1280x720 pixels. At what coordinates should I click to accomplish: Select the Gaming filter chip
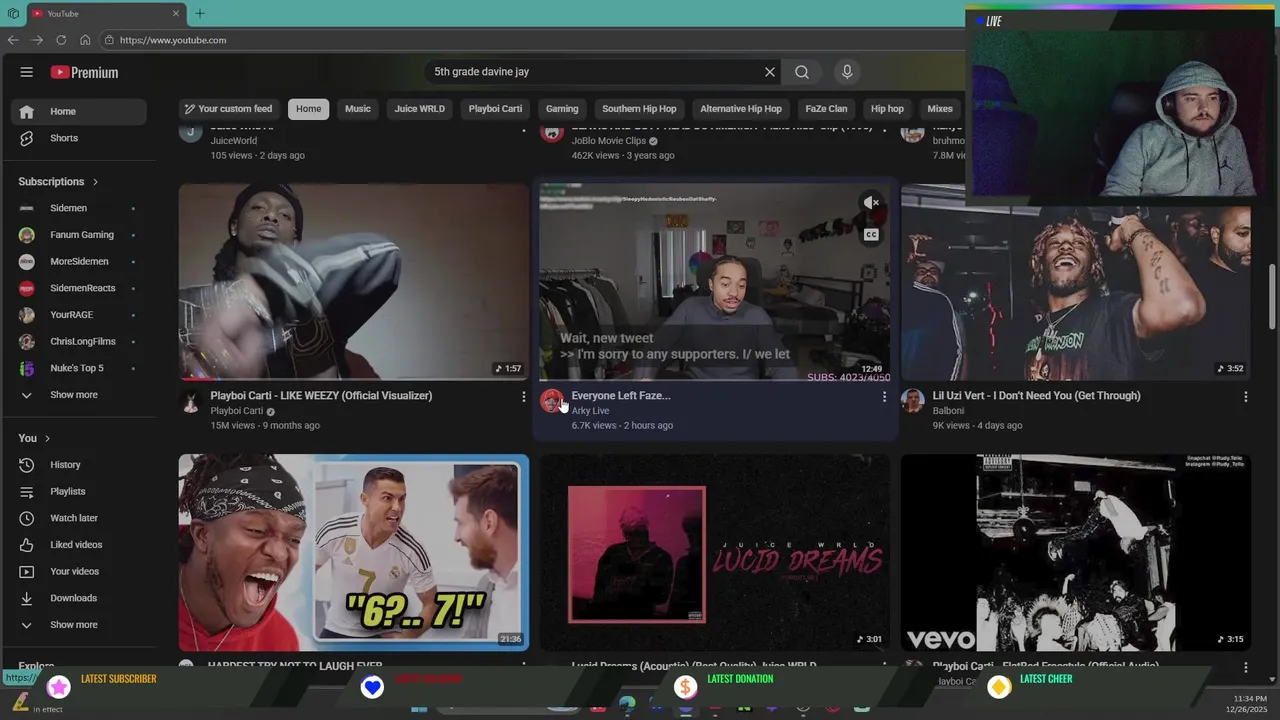(x=562, y=109)
